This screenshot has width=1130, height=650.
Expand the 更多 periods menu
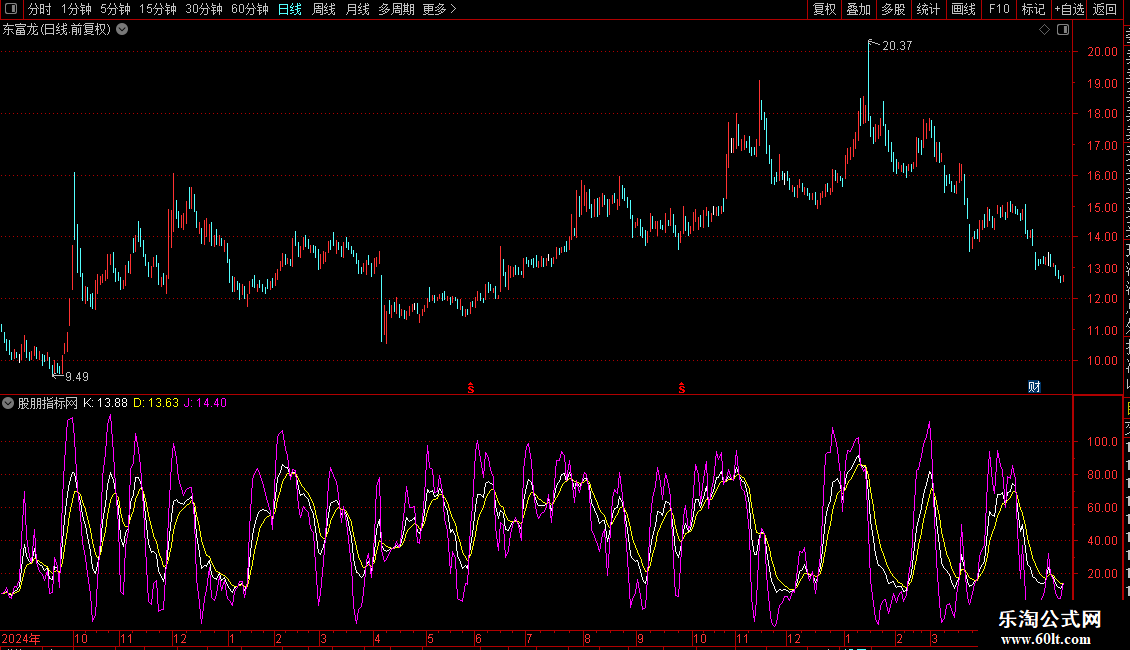pyautogui.click(x=439, y=9)
